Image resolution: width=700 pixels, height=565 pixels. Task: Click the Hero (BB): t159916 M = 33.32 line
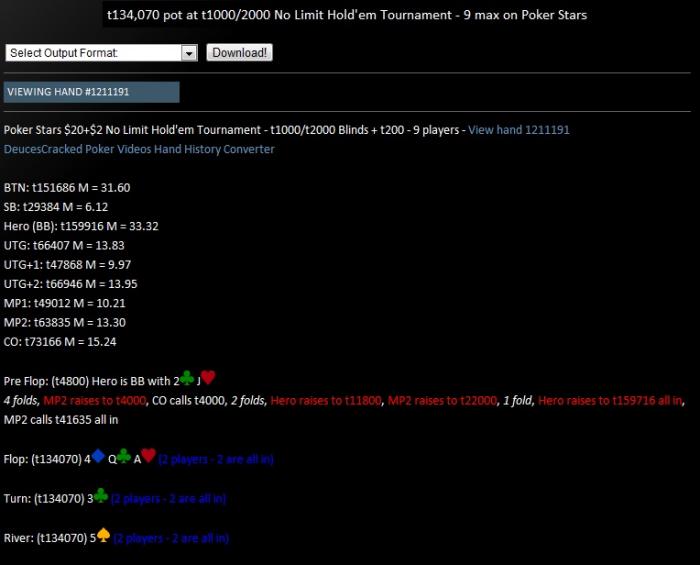(81, 226)
